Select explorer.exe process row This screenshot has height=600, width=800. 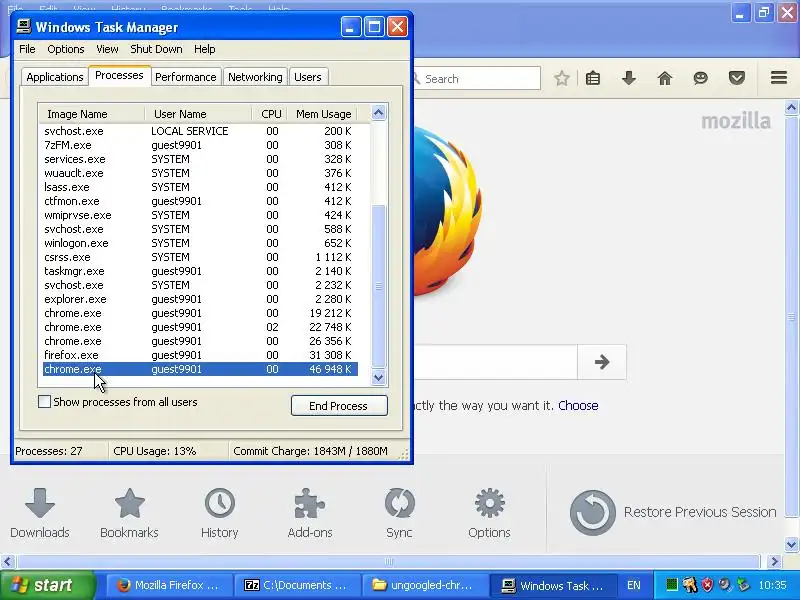pos(200,299)
